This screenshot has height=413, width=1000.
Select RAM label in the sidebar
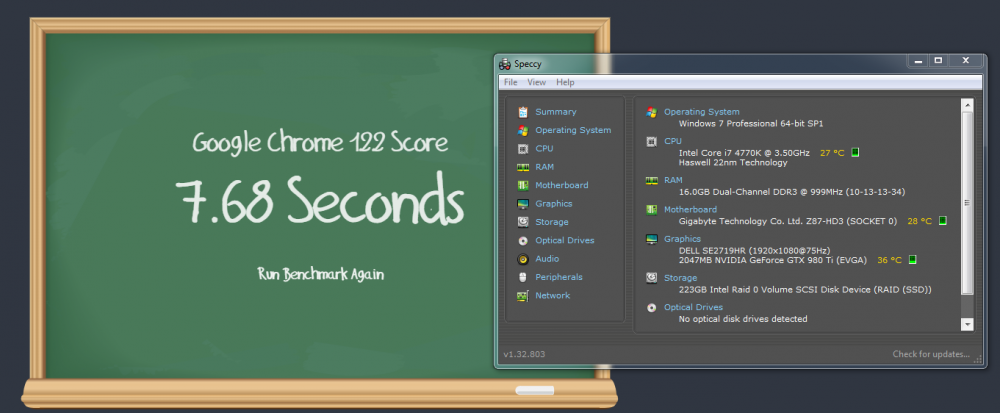tap(544, 167)
